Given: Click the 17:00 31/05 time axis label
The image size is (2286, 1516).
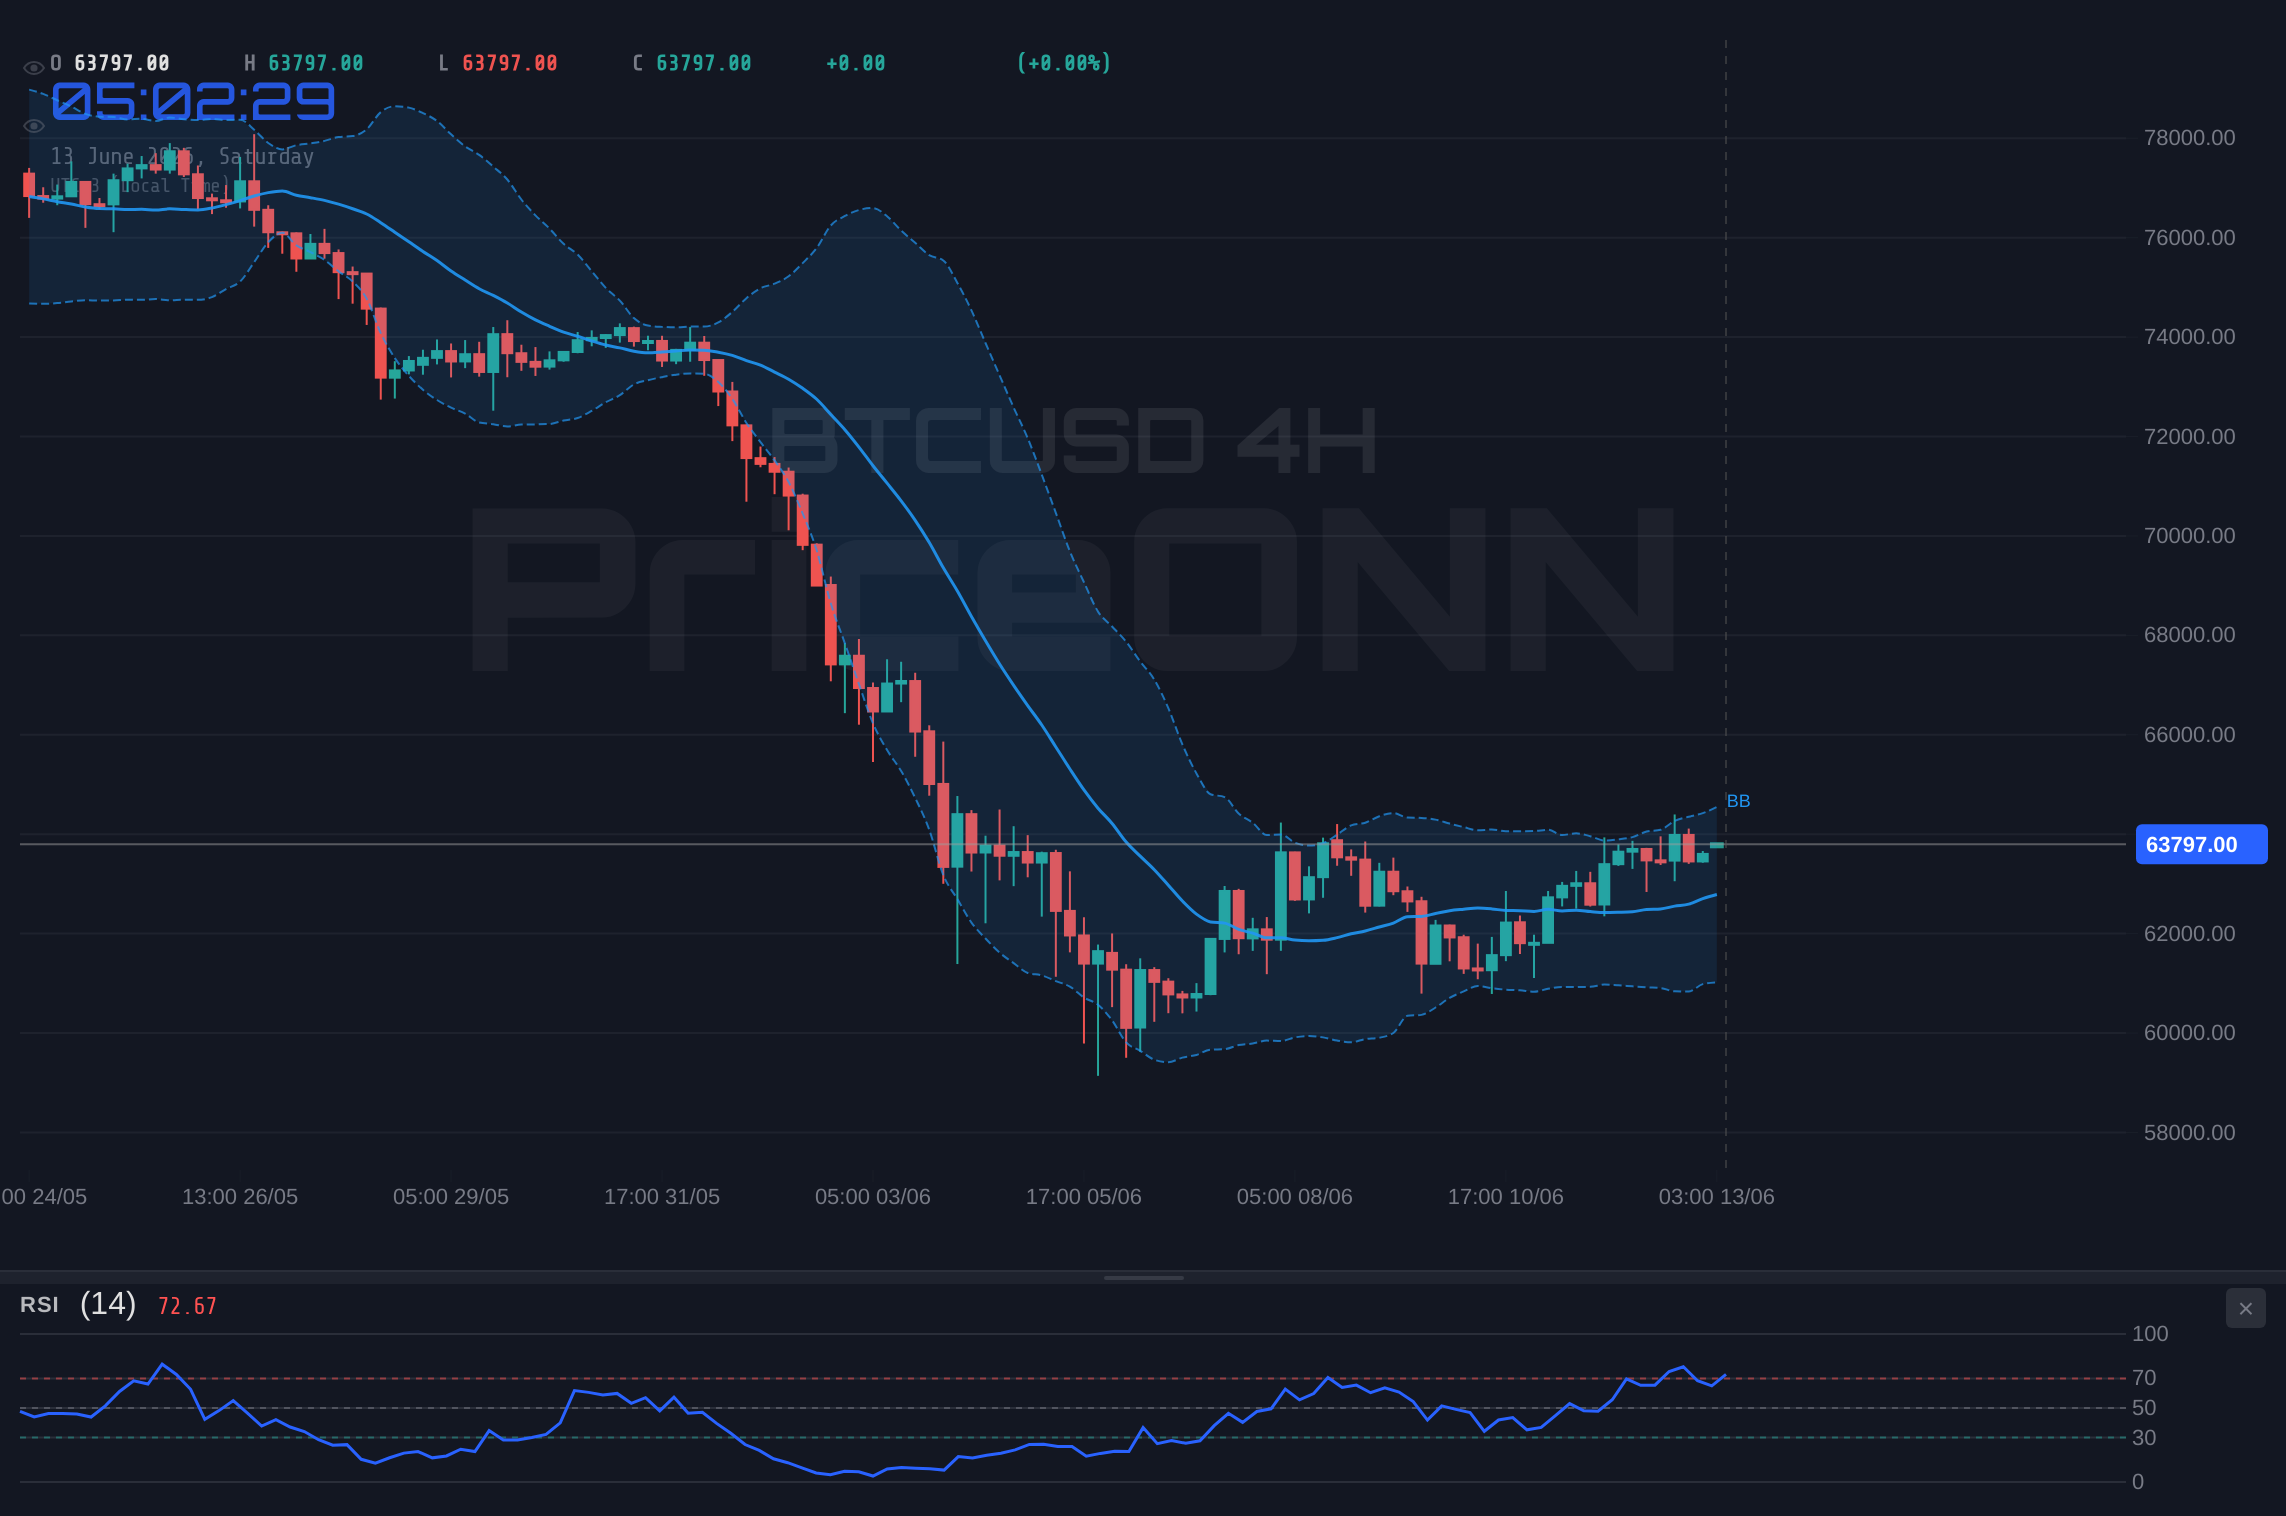Looking at the screenshot, I should pyautogui.click(x=662, y=1197).
